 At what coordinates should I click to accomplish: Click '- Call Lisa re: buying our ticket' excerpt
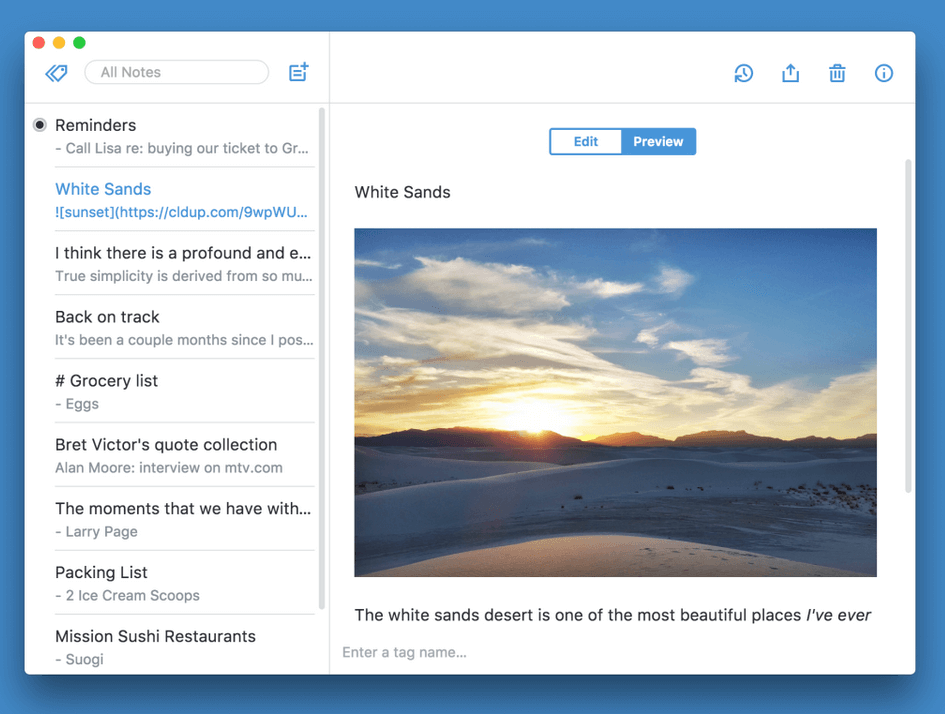[181, 148]
